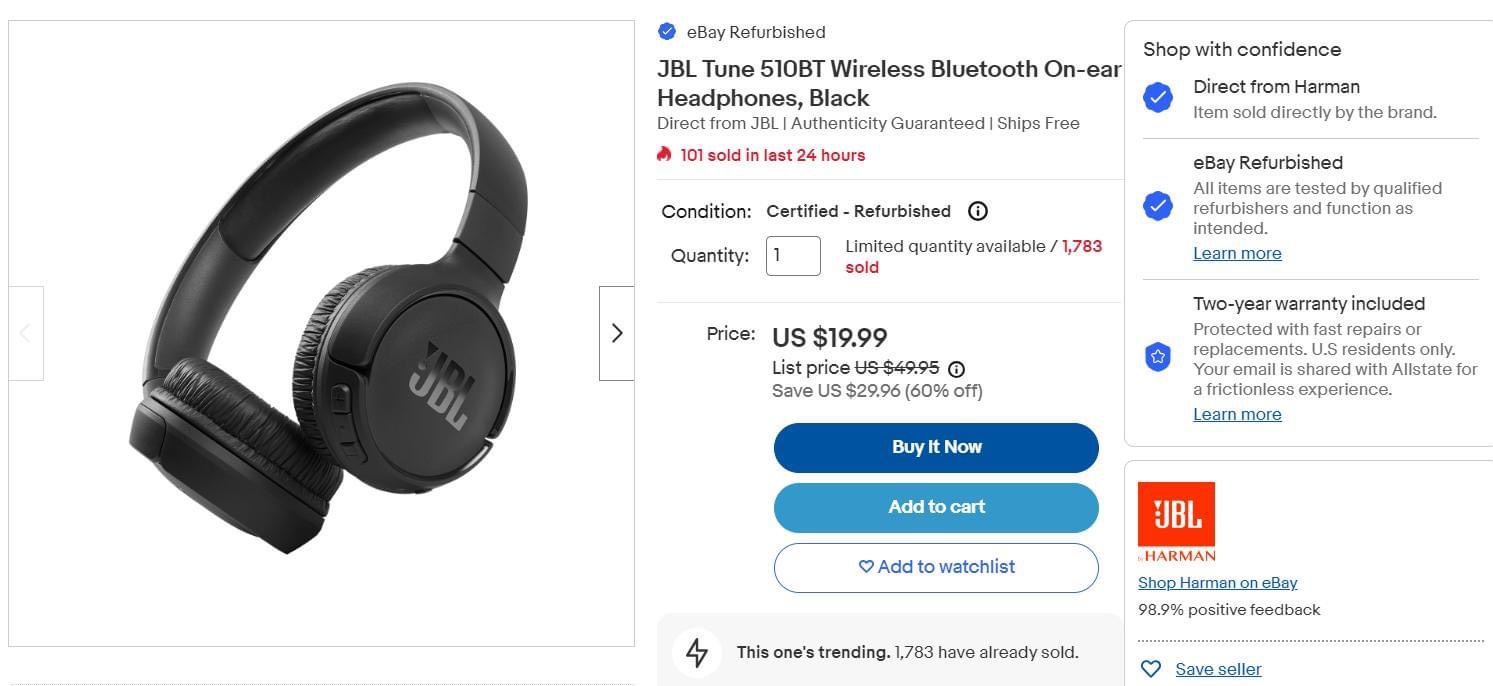
Task: Show next product image with right arrow
Action: click(x=616, y=333)
